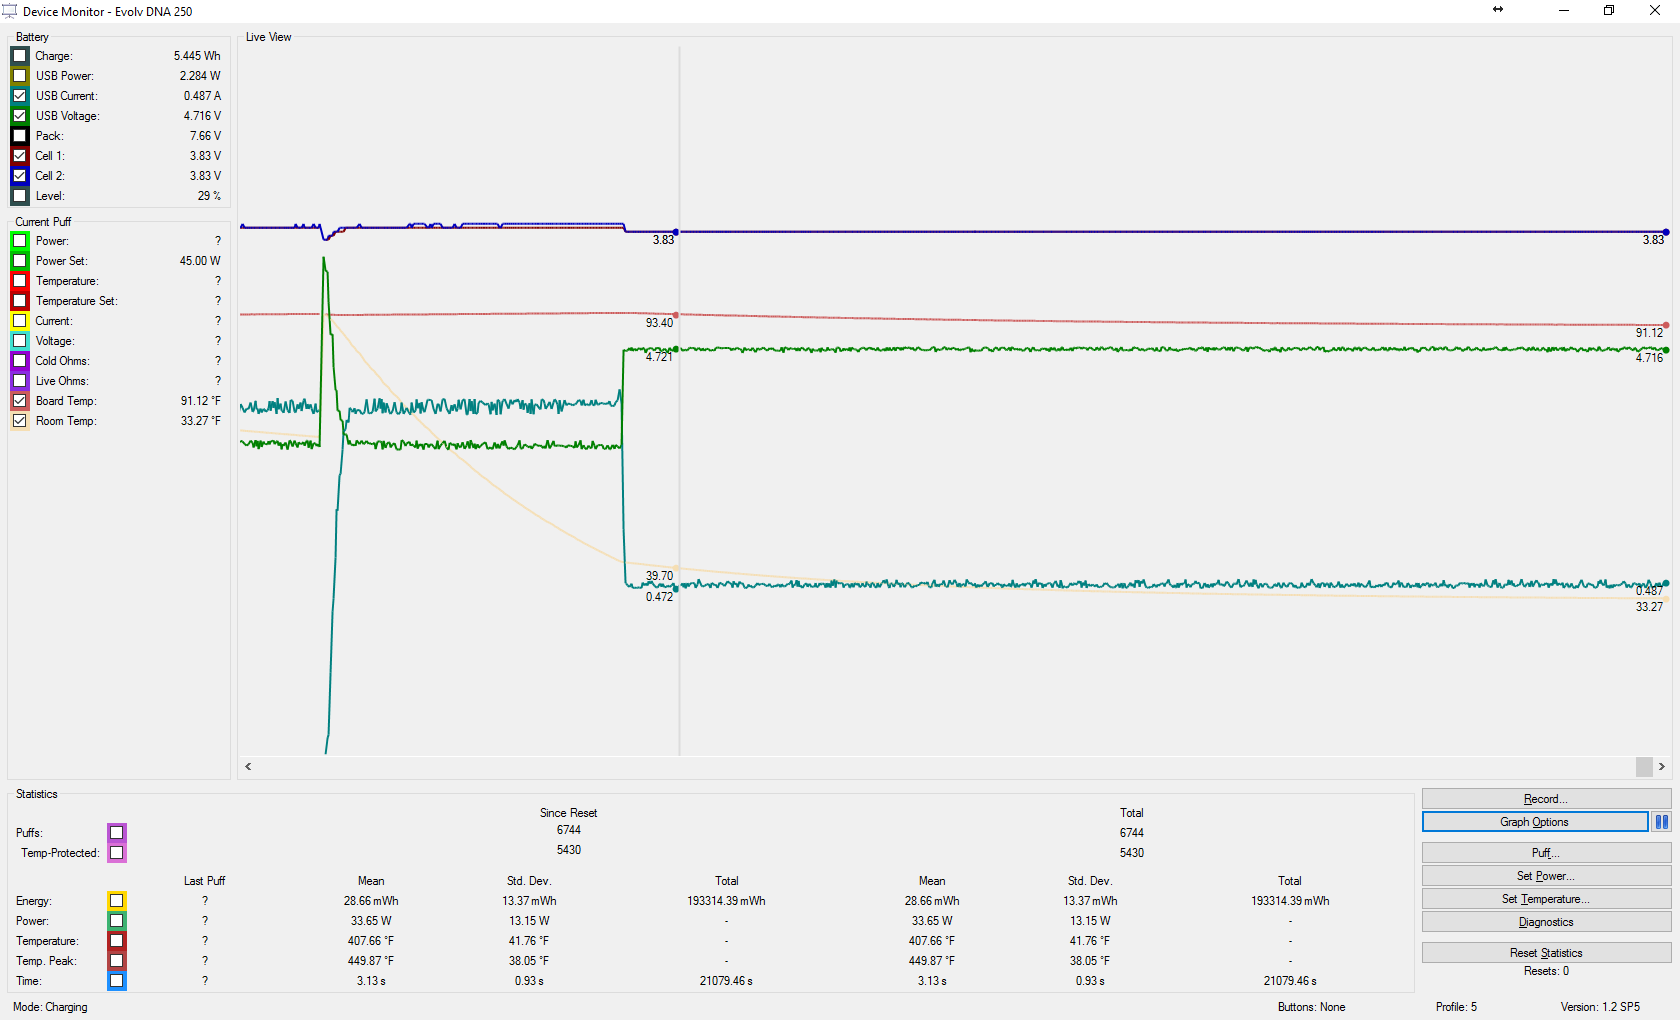Click the resize arrows icon in the title bar
Image resolution: width=1680 pixels, height=1020 pixels.
click(1498, 10)
